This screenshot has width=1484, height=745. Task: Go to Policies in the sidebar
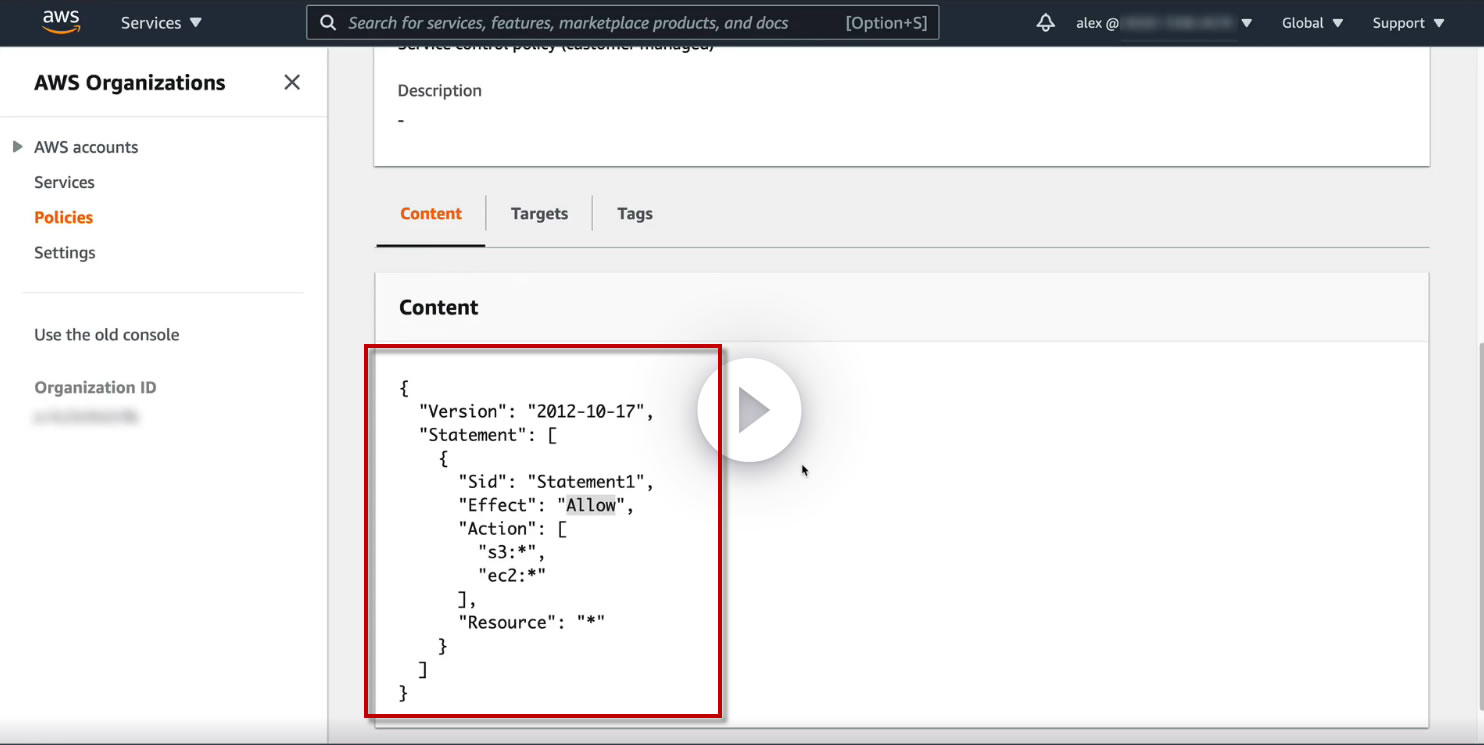(63, 217)
